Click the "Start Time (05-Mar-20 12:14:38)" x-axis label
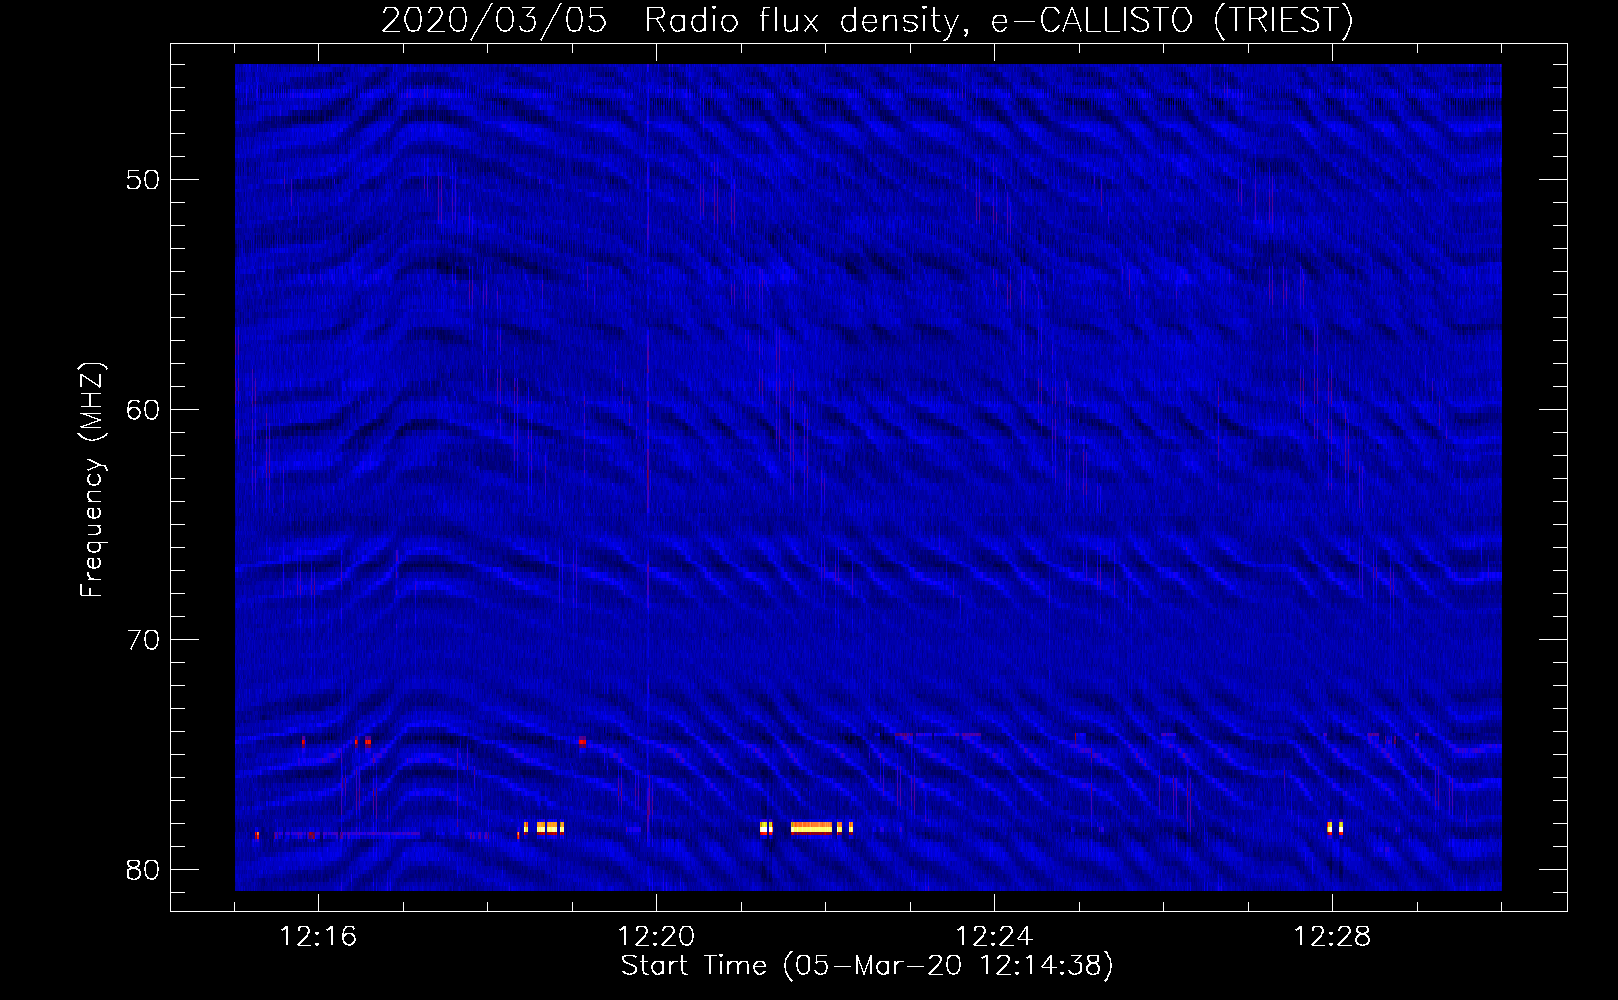Screen dimensions: 1618x1000 click(x=867, y=966)
